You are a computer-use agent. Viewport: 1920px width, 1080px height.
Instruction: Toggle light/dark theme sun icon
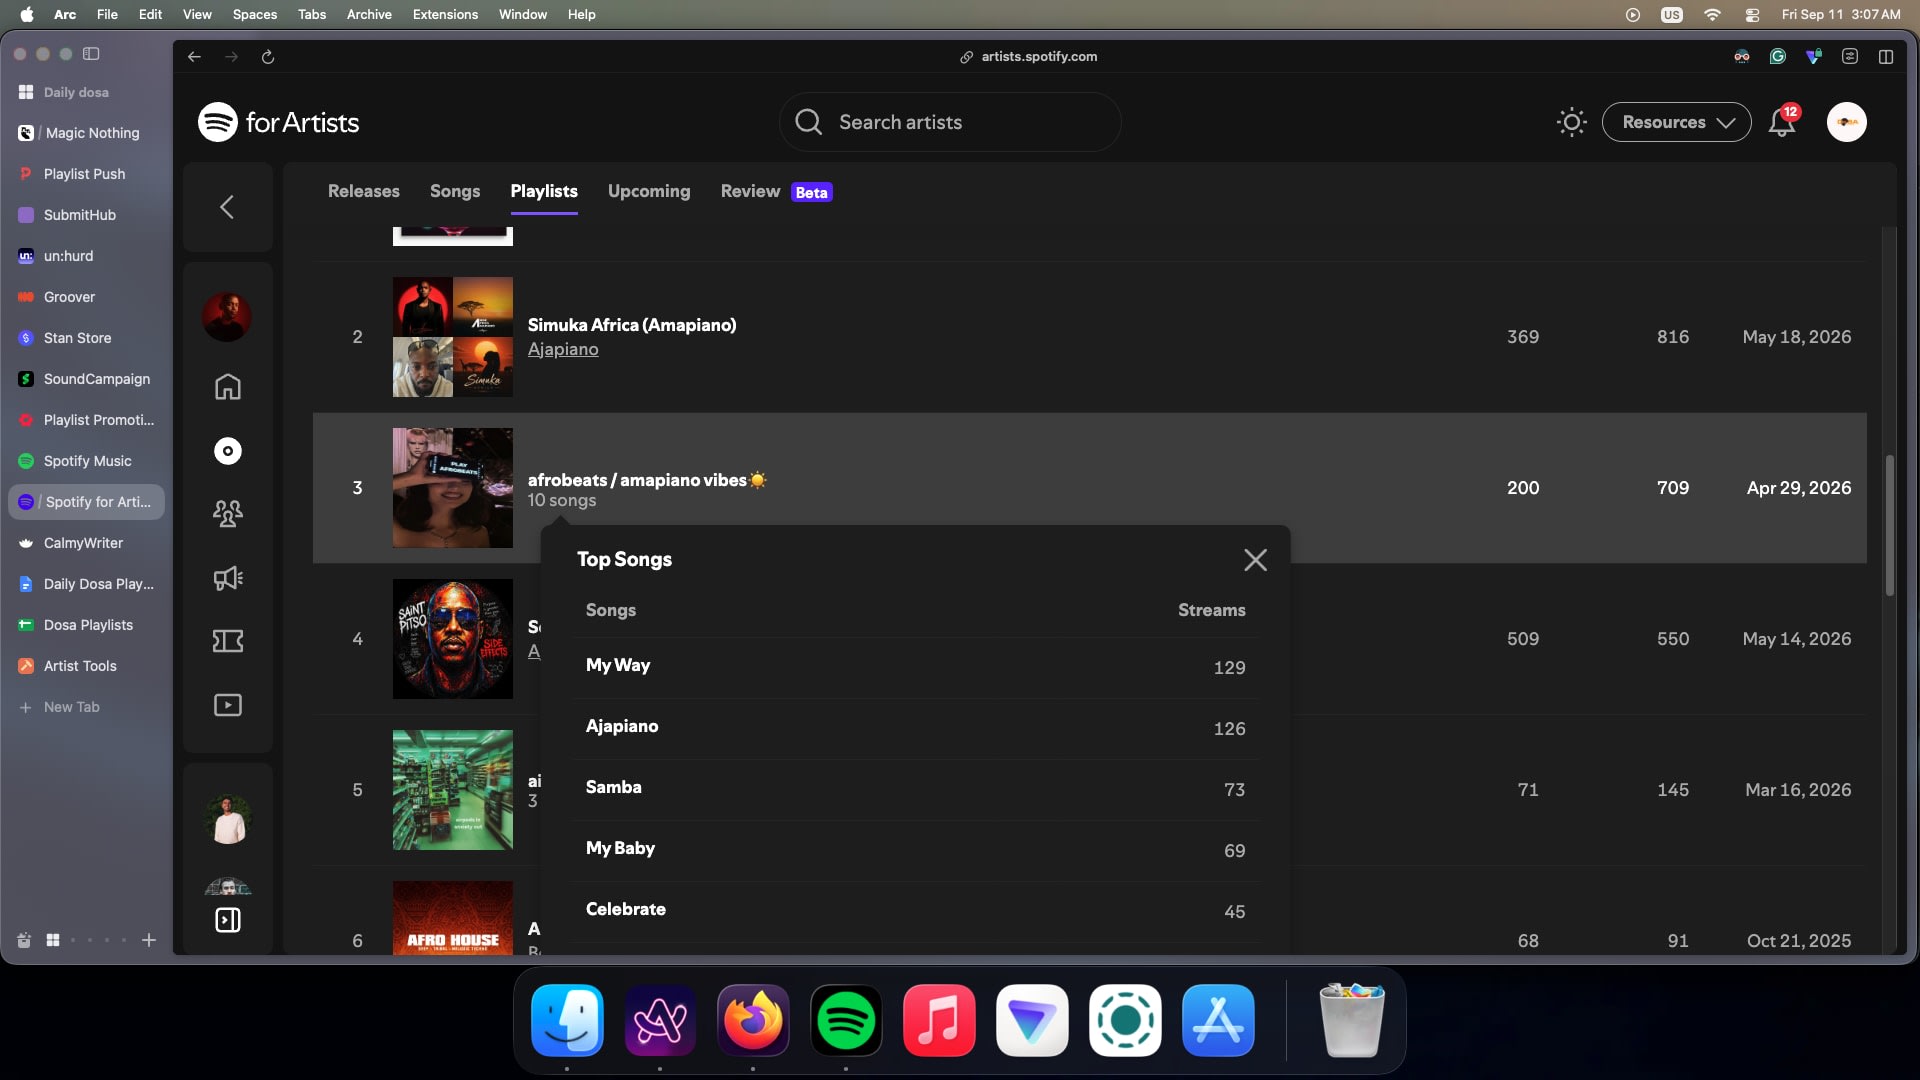(x=1571, y=122)
